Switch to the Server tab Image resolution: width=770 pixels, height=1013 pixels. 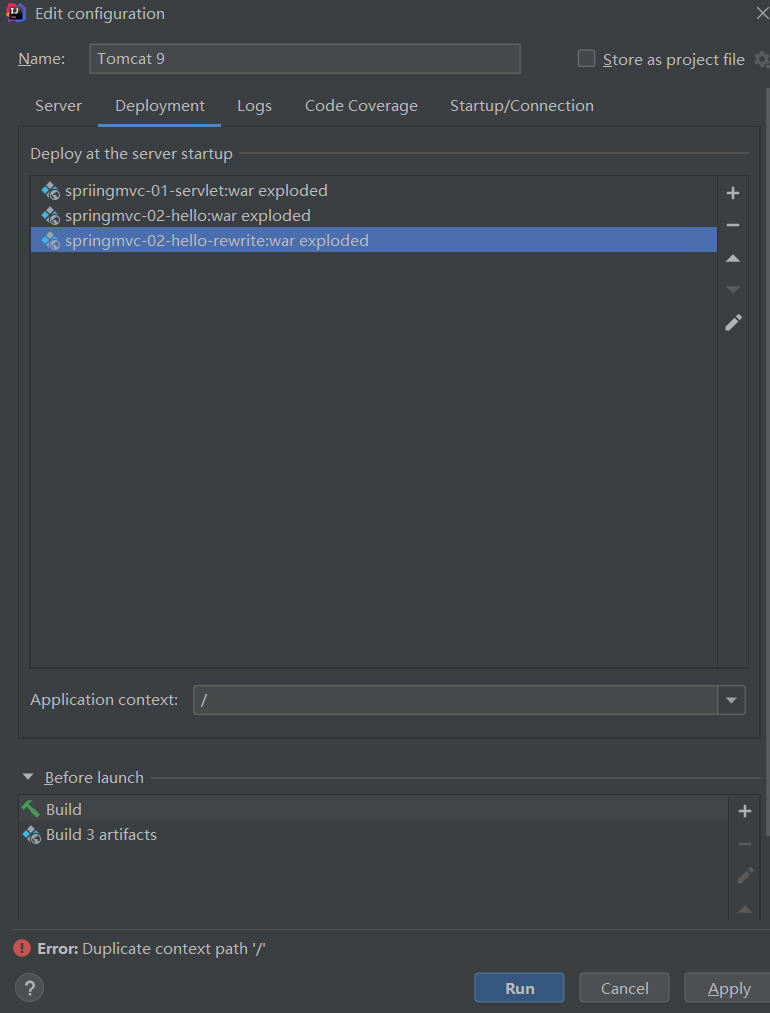58,105
